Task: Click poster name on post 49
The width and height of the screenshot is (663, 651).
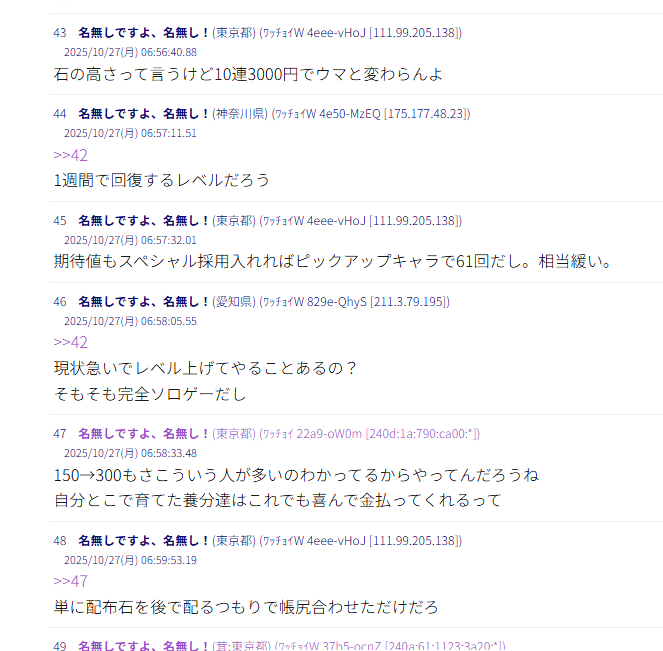Action: [x=143, y=646]
